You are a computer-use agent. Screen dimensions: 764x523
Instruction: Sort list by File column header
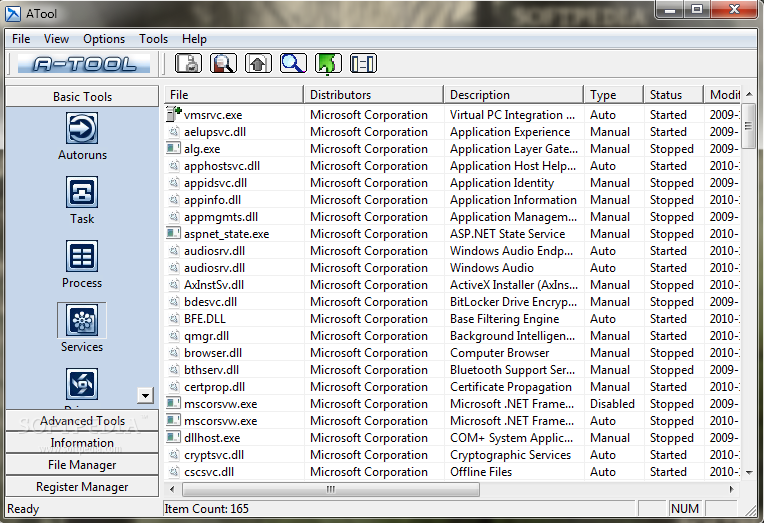tap(234, 95)
